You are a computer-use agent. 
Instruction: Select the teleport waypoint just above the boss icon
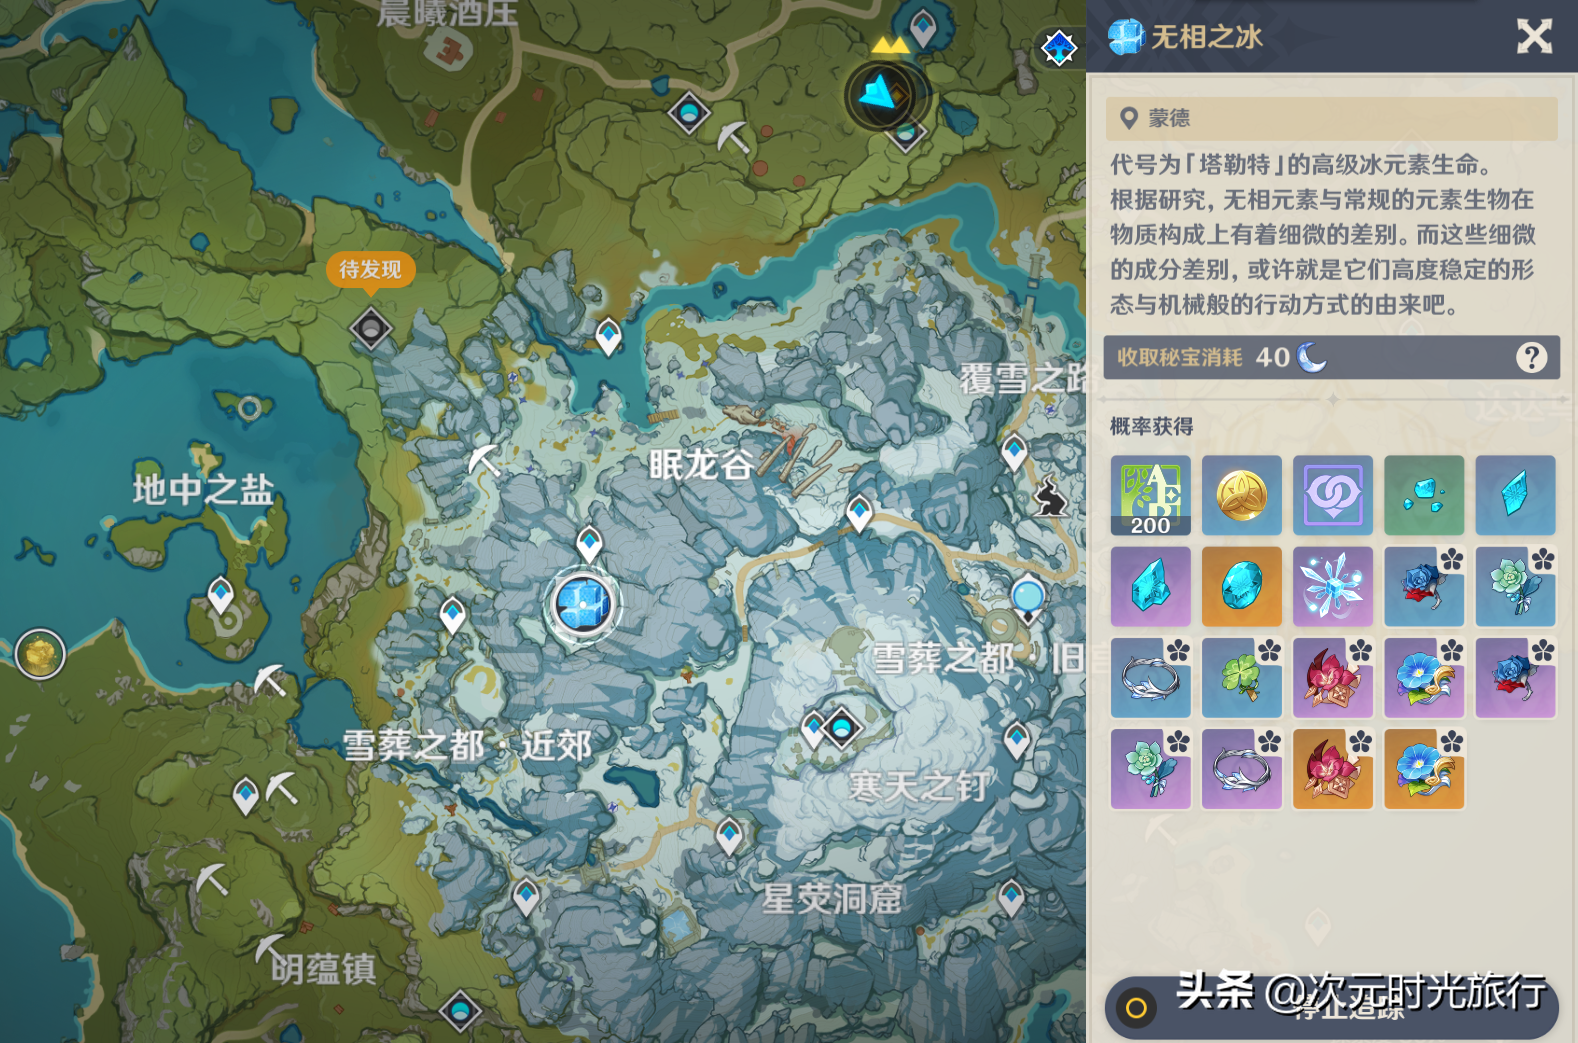(590, 544)
